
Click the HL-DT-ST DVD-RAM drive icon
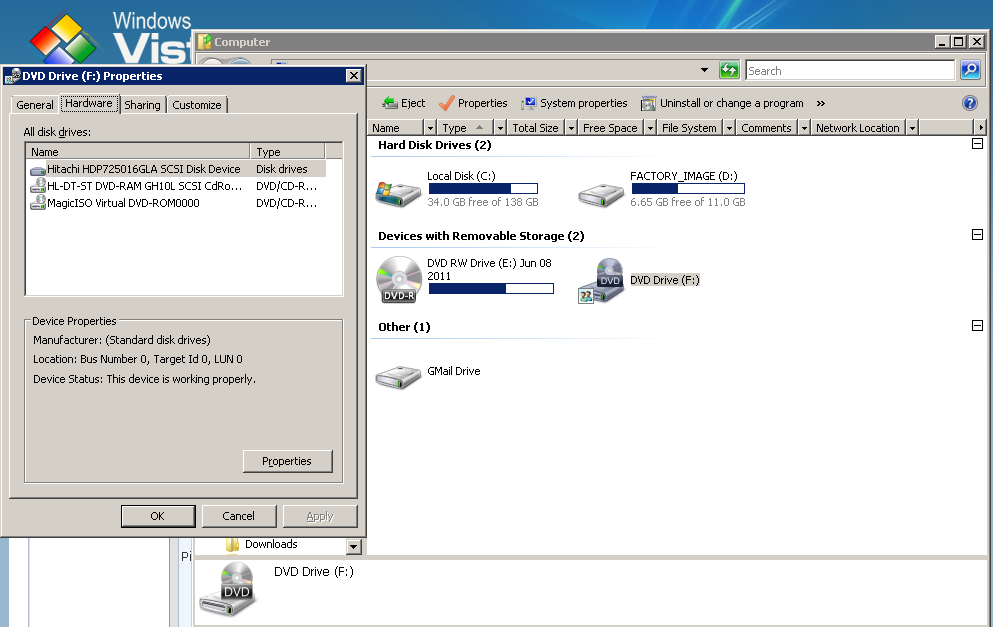[x=38, y=186]
